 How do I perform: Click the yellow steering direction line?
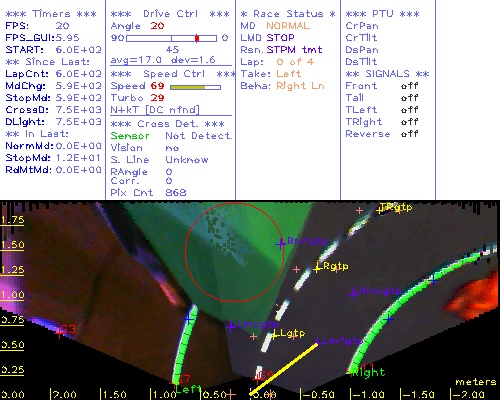(284, 369)
